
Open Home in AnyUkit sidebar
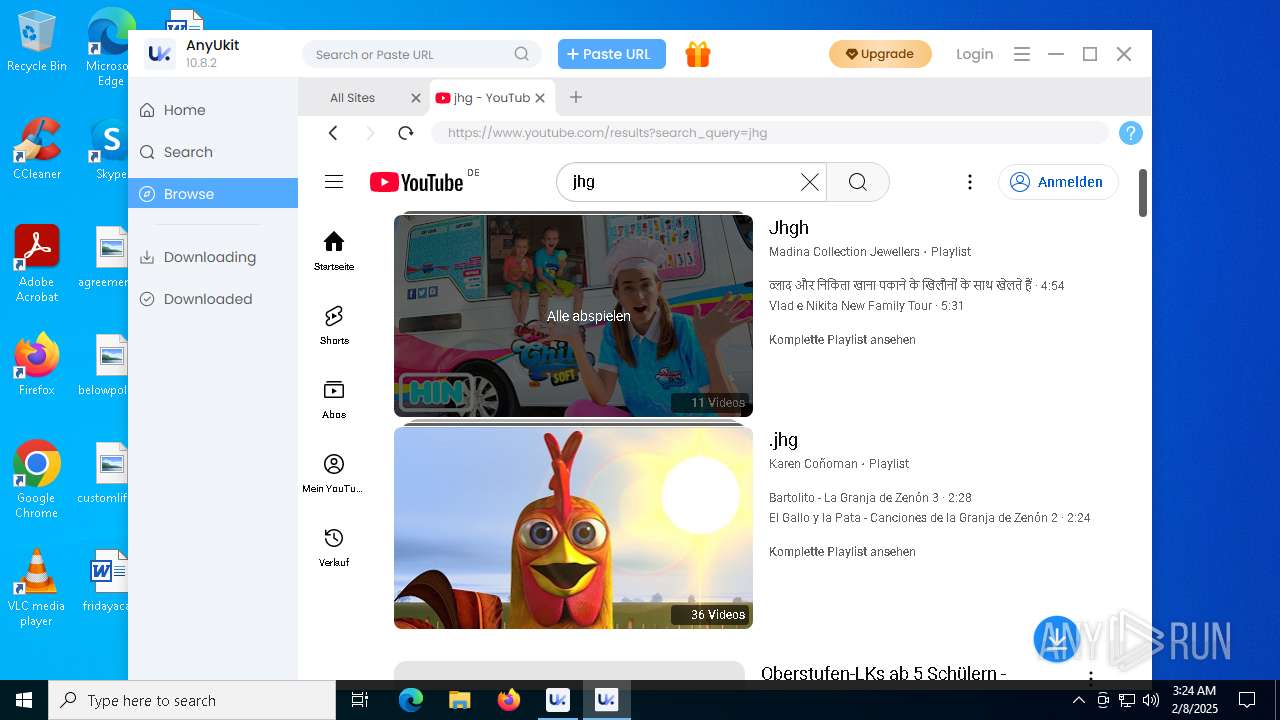pyautogui.click(x=213, y=110)
